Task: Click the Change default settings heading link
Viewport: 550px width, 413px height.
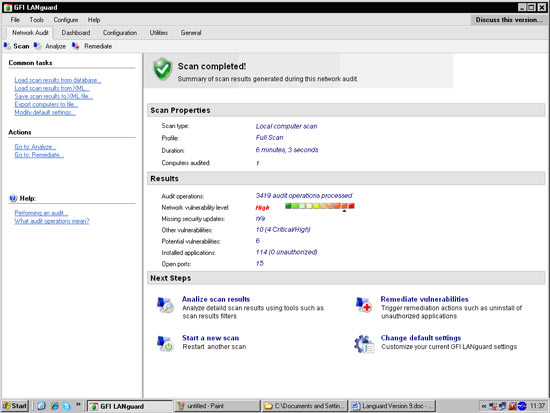Action: (421, 338)
